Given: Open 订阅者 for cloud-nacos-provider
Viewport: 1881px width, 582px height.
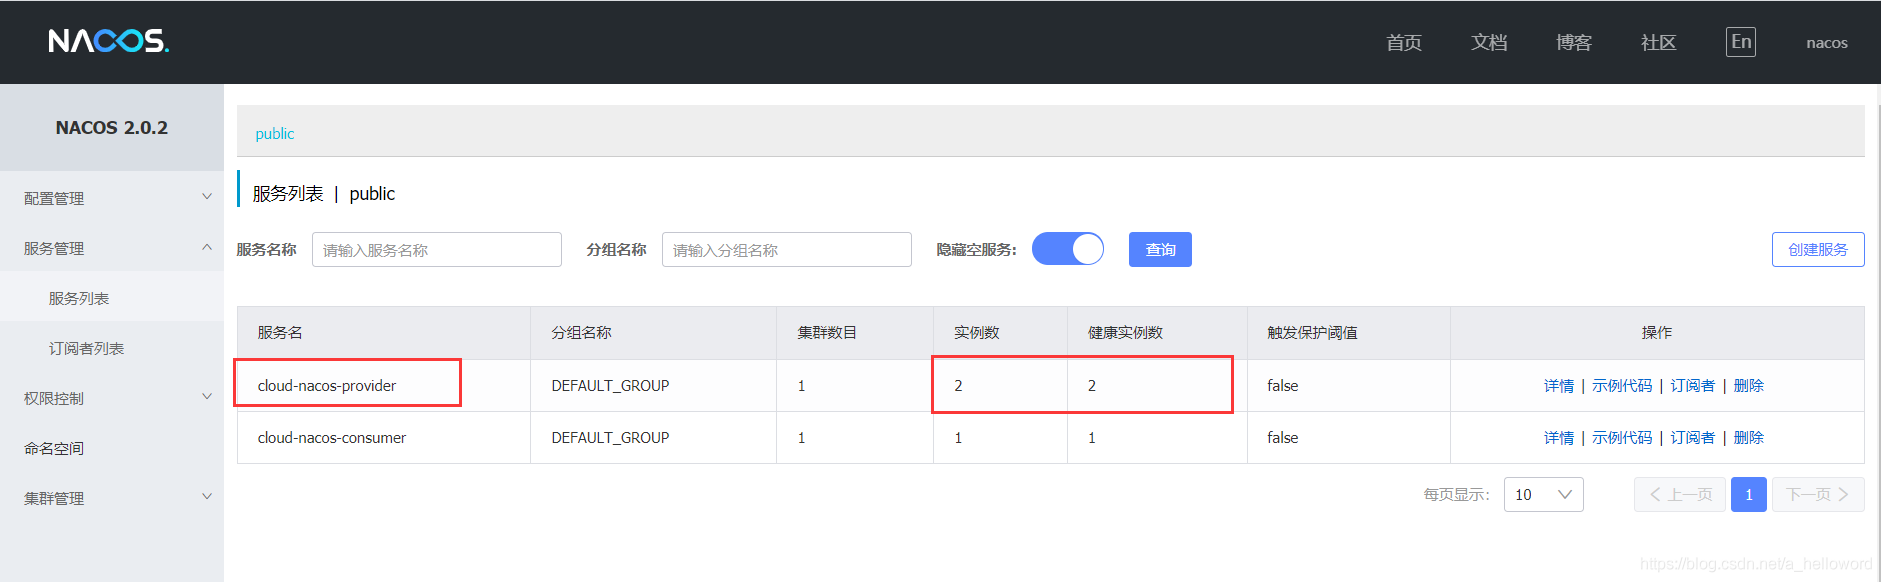Looking at the screenshot, I should 1693,386.
